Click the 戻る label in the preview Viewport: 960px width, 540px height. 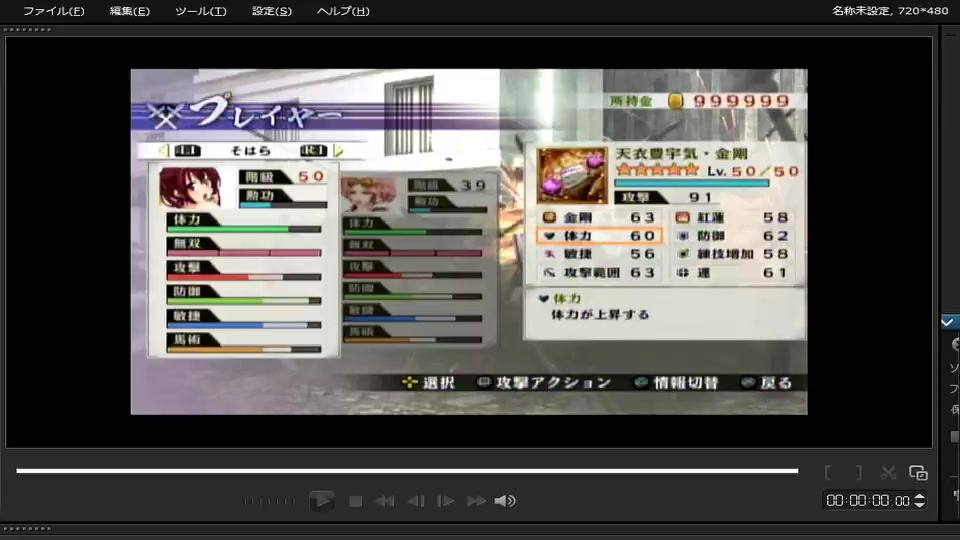(x=776, y=383)
